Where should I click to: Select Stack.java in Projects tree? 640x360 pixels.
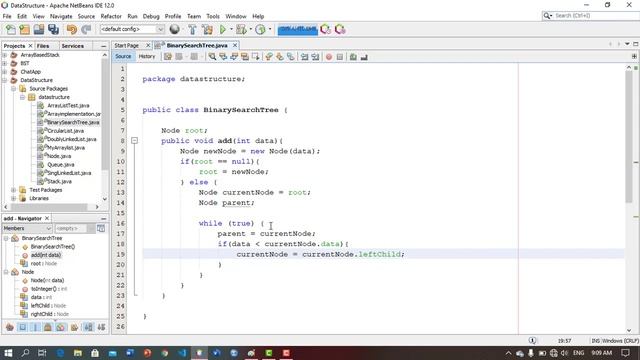coord(59,181)
